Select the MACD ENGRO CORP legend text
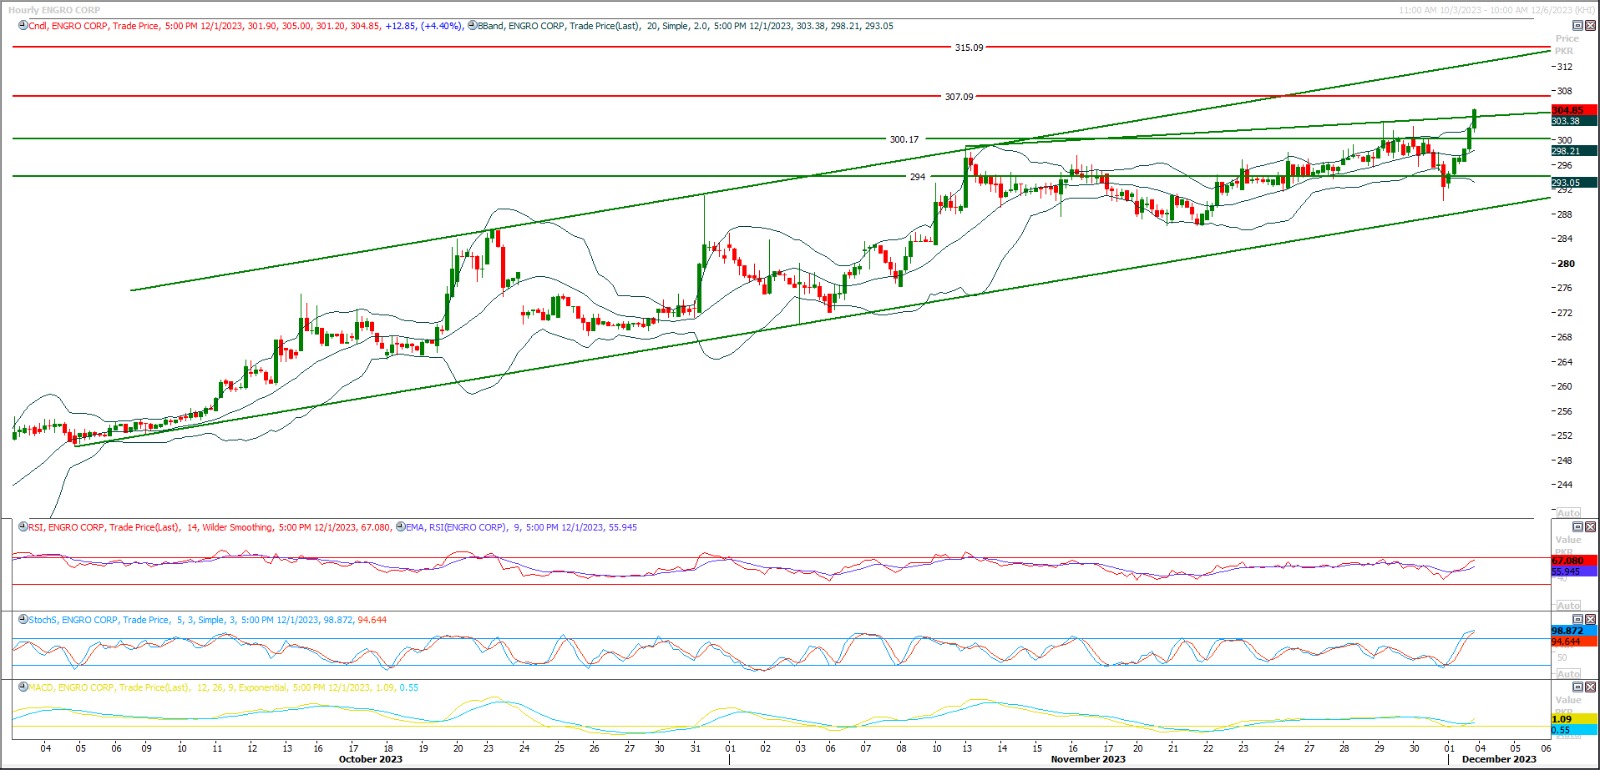Image resolution: width=1600 pixels, height=770 pixels. [x=224, y=688]
